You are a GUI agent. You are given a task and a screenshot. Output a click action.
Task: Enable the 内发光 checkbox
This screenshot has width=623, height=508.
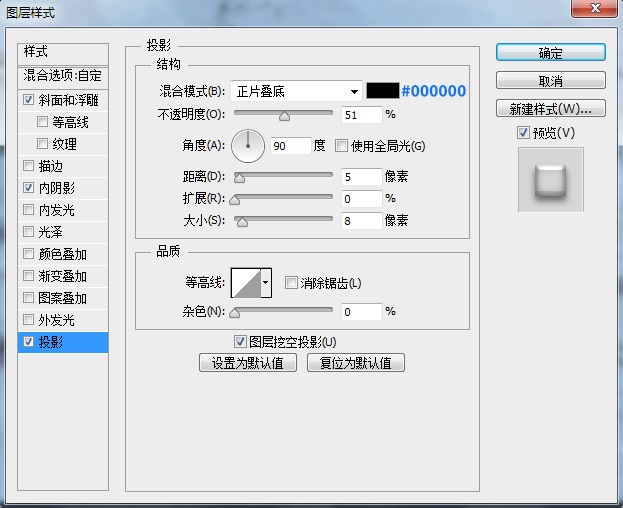coord(28,209)
